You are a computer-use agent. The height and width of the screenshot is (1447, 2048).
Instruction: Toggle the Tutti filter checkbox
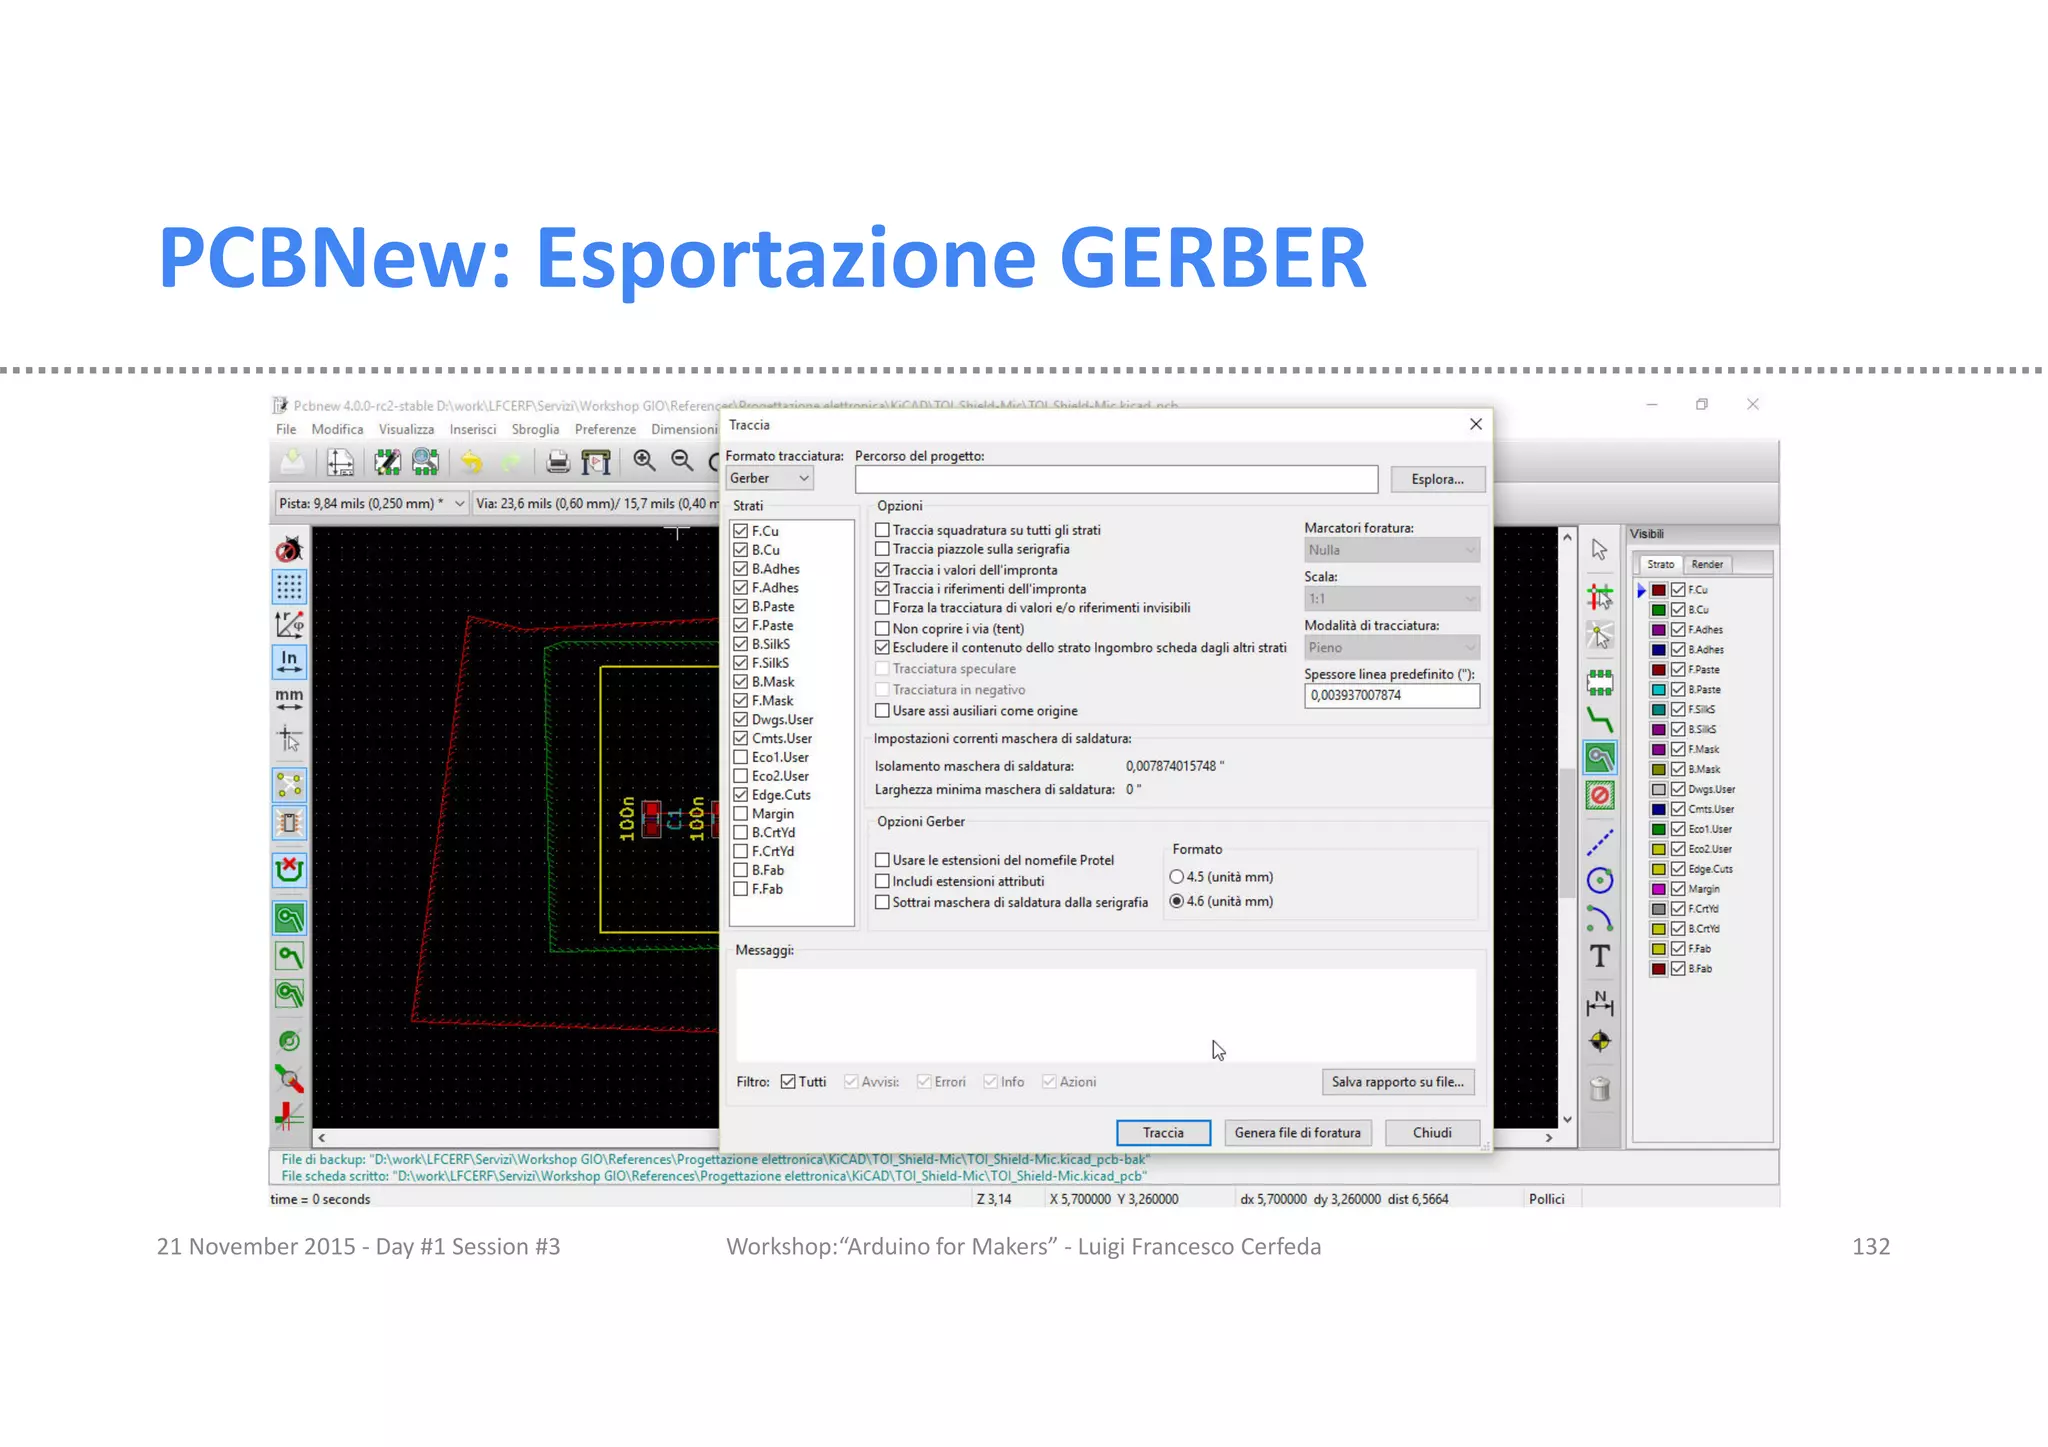click(788, 1082)
